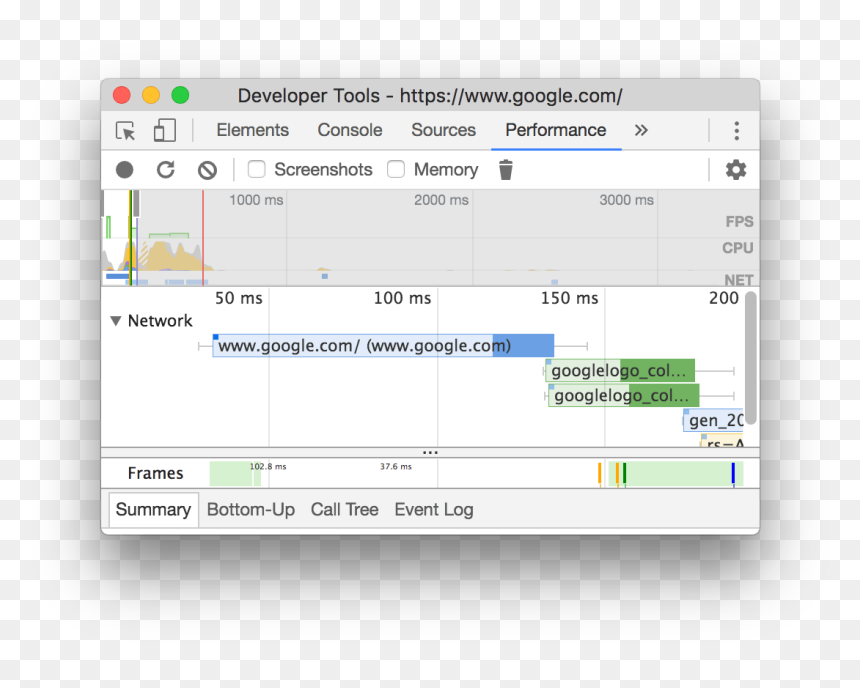The height and width of the screenshot is (688, 860).
Task: Close the window with red button
Action: click(122, 95)
